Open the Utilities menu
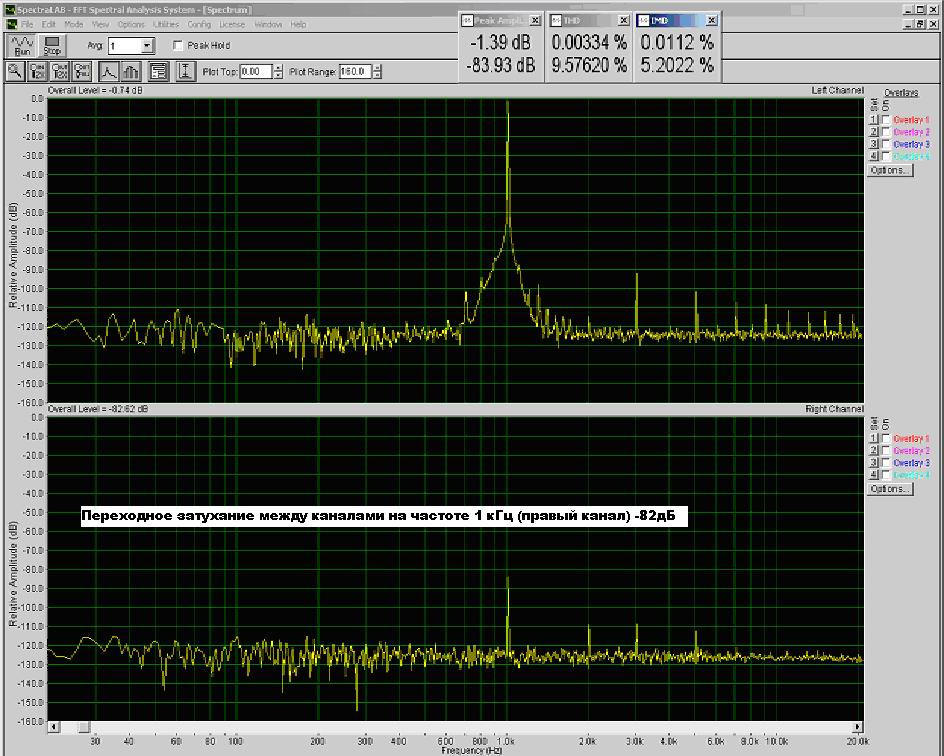This screenshot has width=944, height=756. [166, 24]
